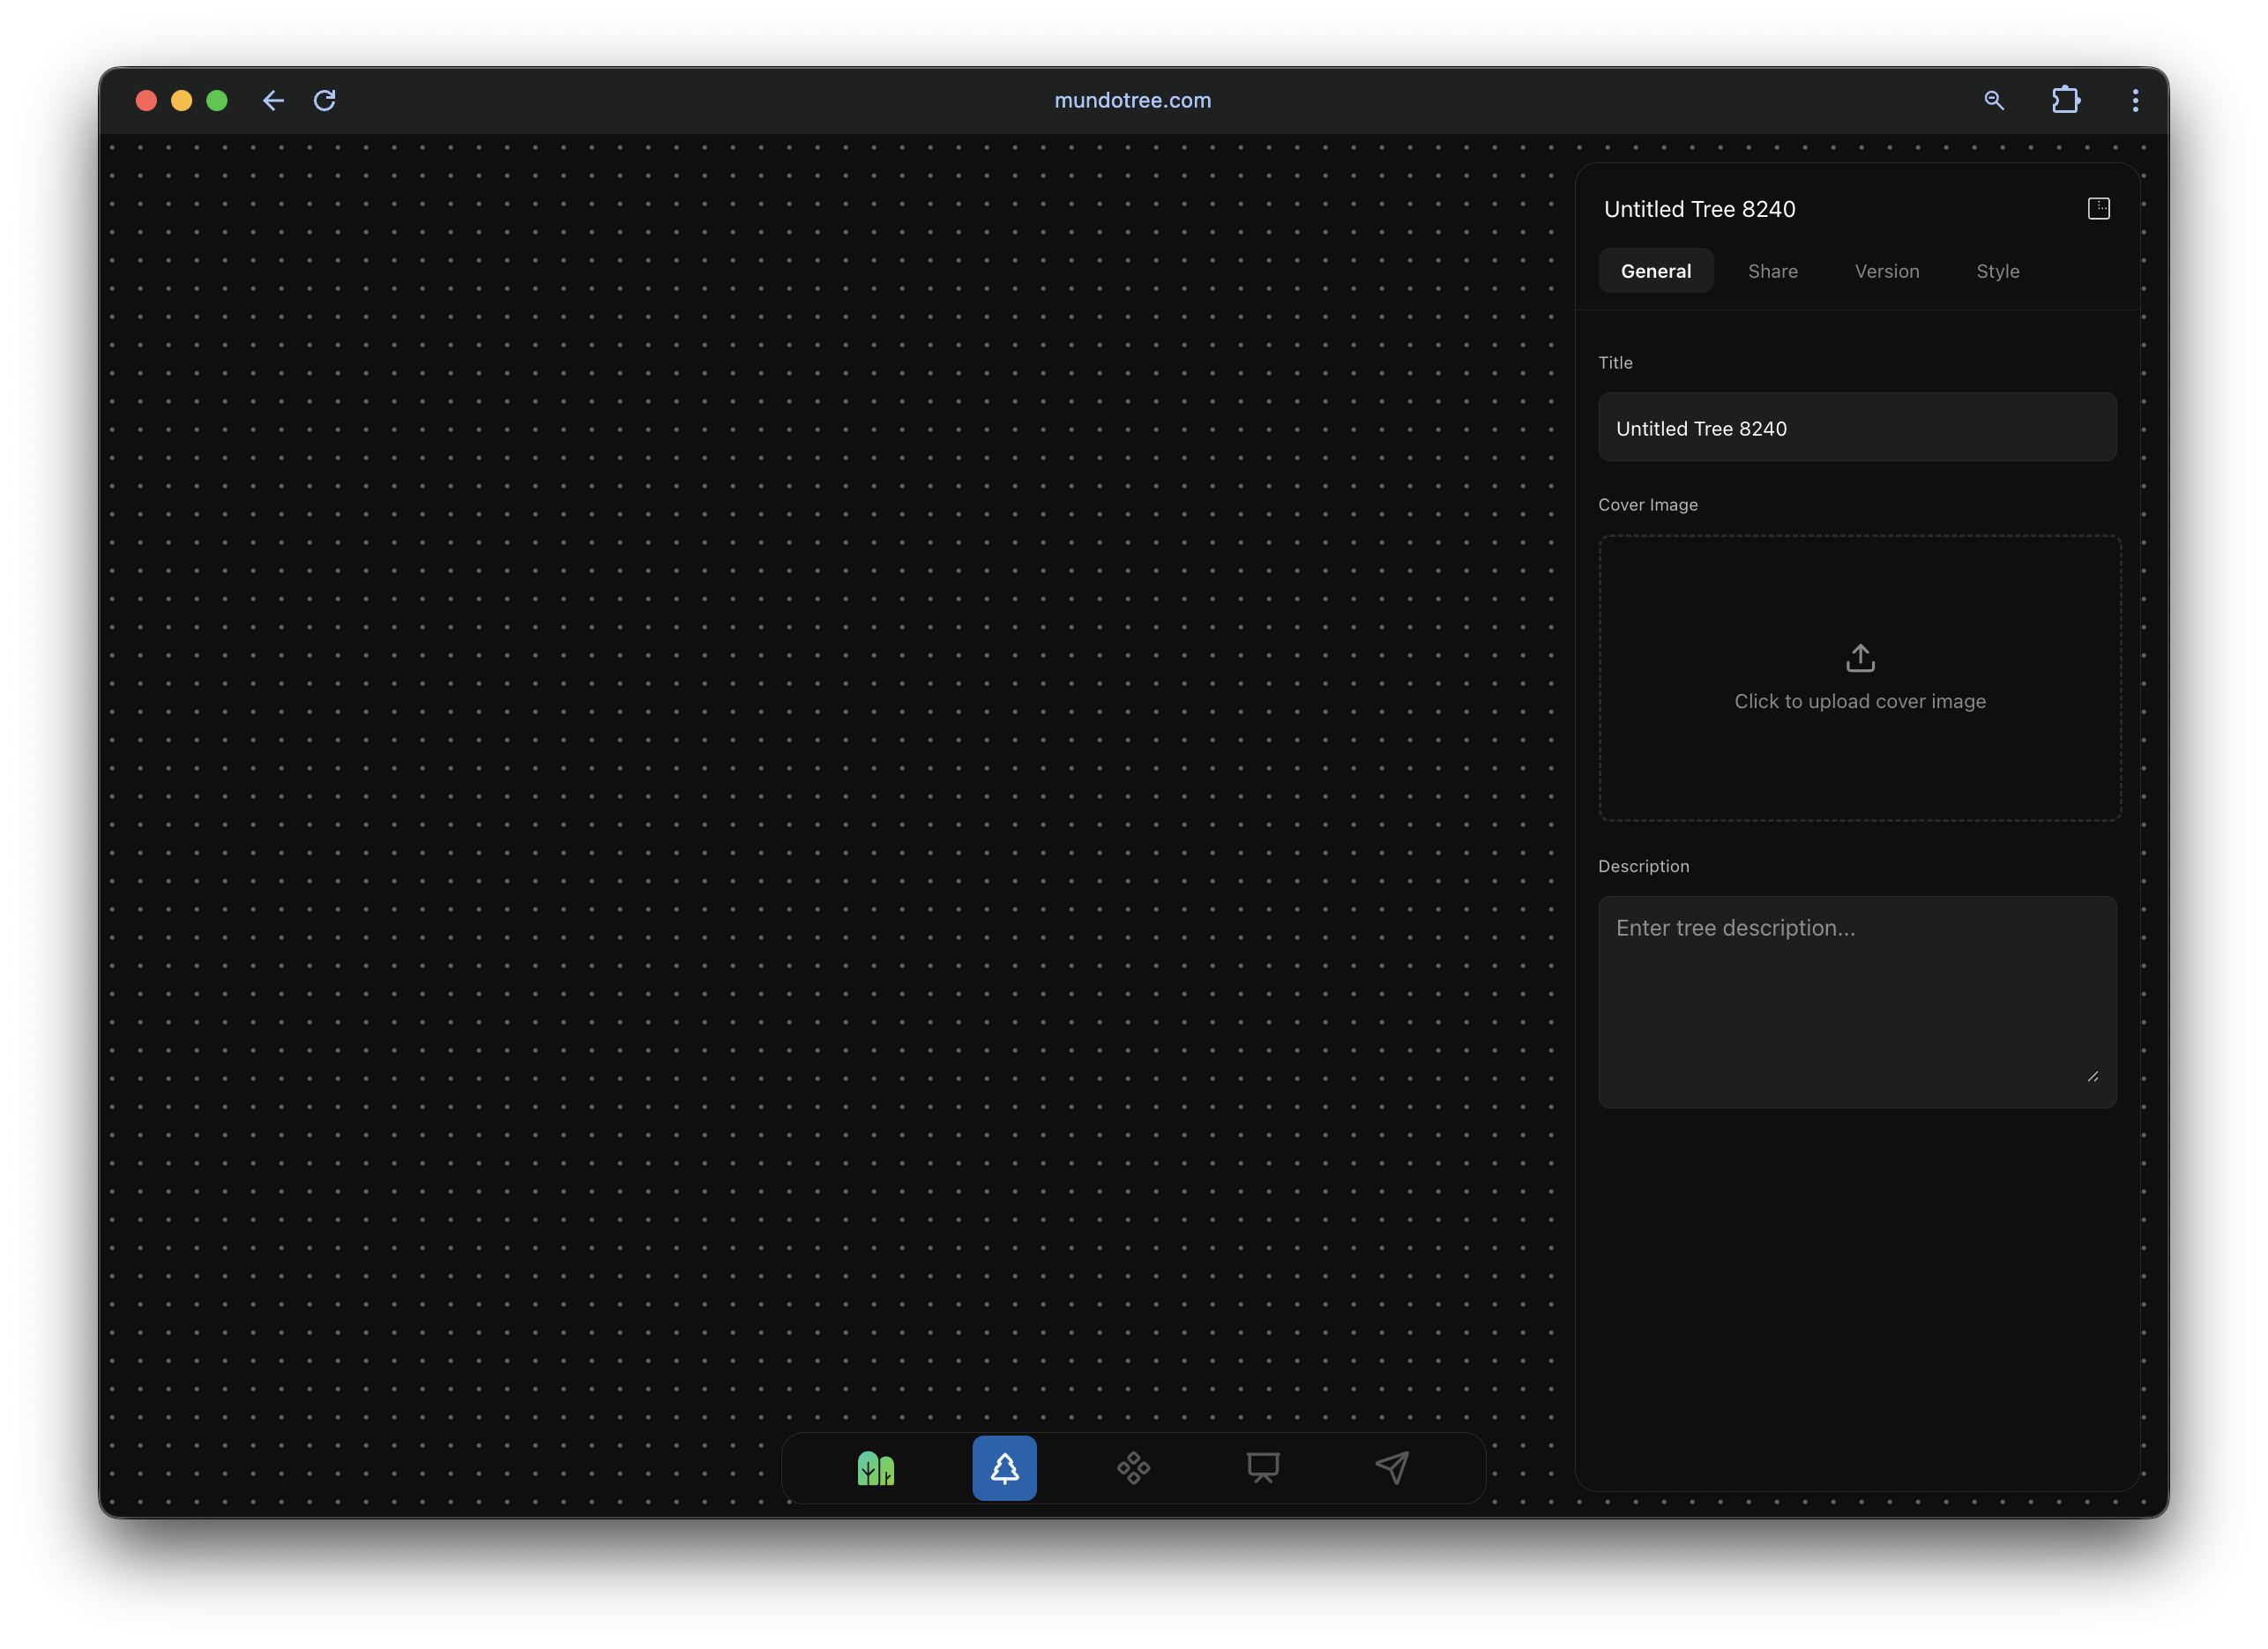This screenshot has width=2268, height=1649.
Task: Click the browser extensions puzzle icon
Action: (2065, 100)
